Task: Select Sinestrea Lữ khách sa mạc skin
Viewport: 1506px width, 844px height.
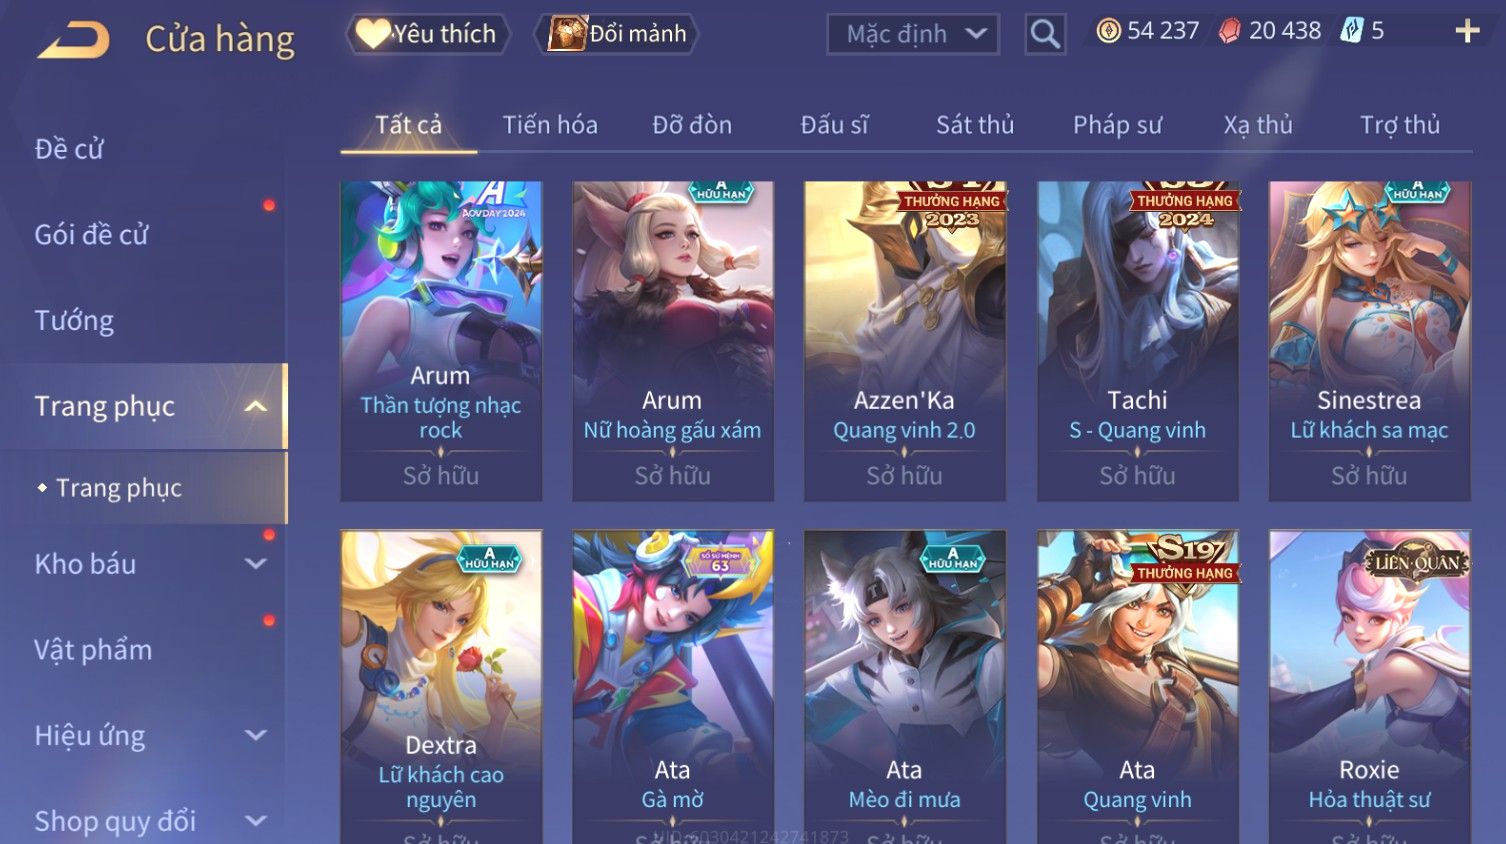Action: coord(1369,341)
